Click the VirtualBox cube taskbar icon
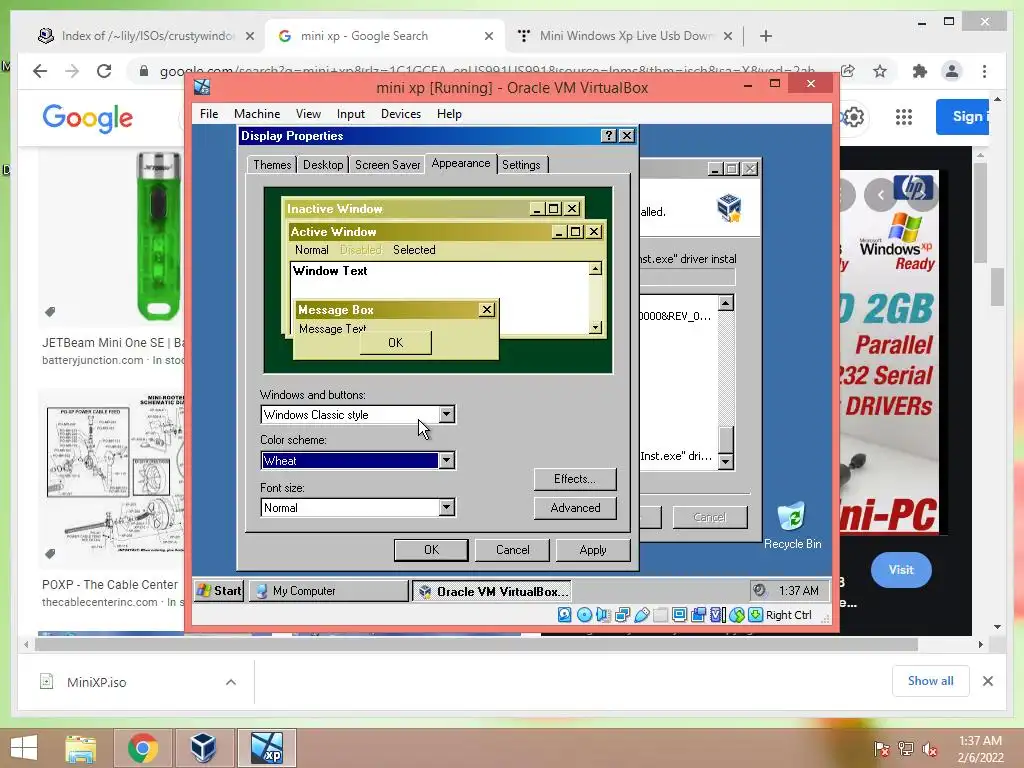Screen dimensions: 1024x768 [x=203, y=748]
